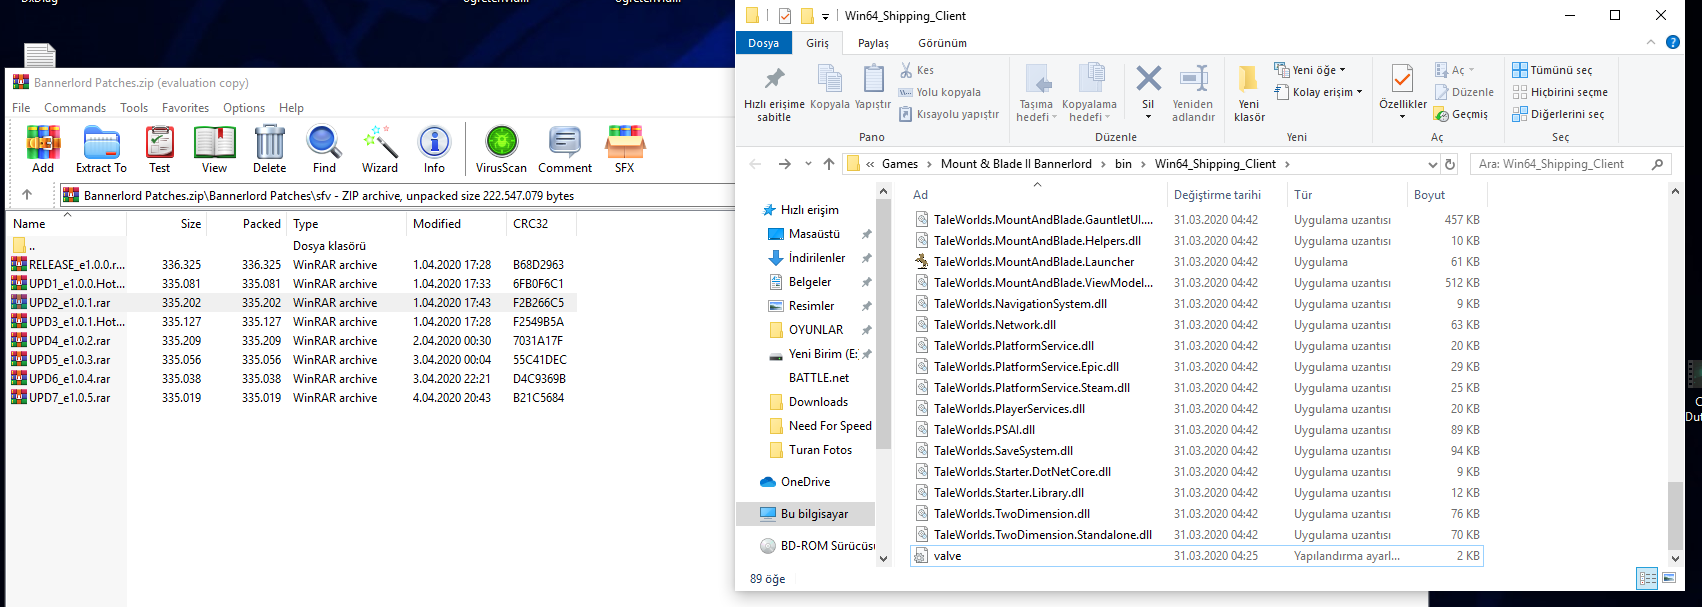
Task: Open the View tool in WinRAR
Action: pyautogui.click(x=214, y=150)
